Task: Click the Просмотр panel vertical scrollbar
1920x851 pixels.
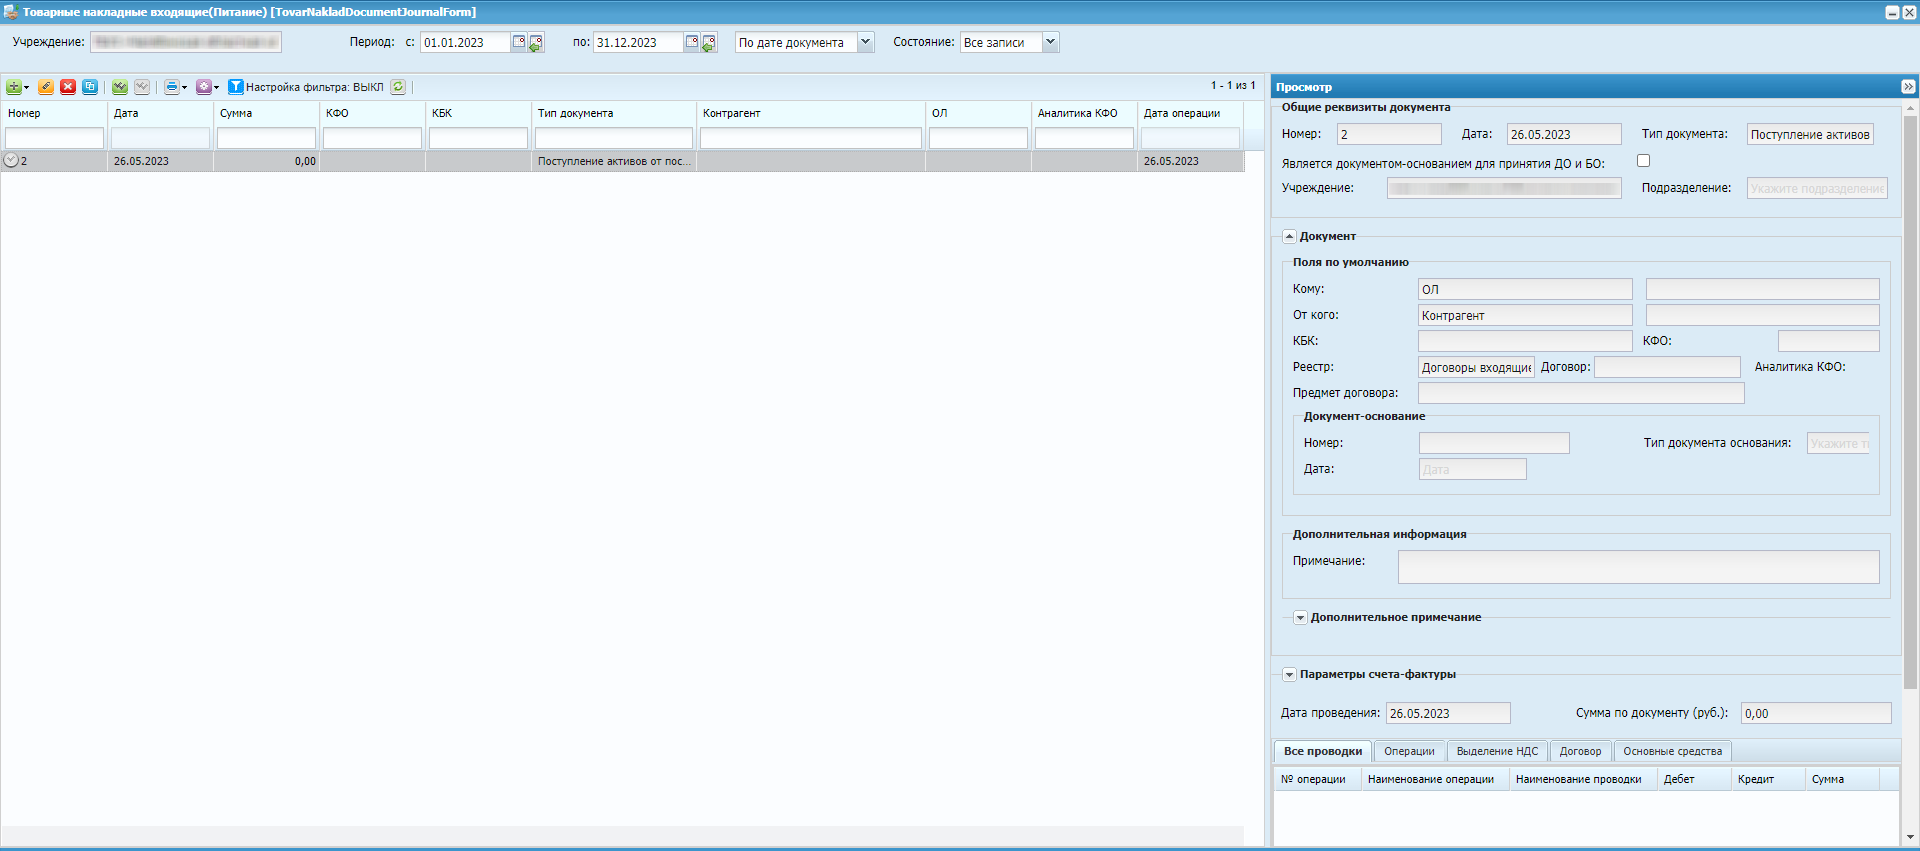Action: coord(1910,400)
